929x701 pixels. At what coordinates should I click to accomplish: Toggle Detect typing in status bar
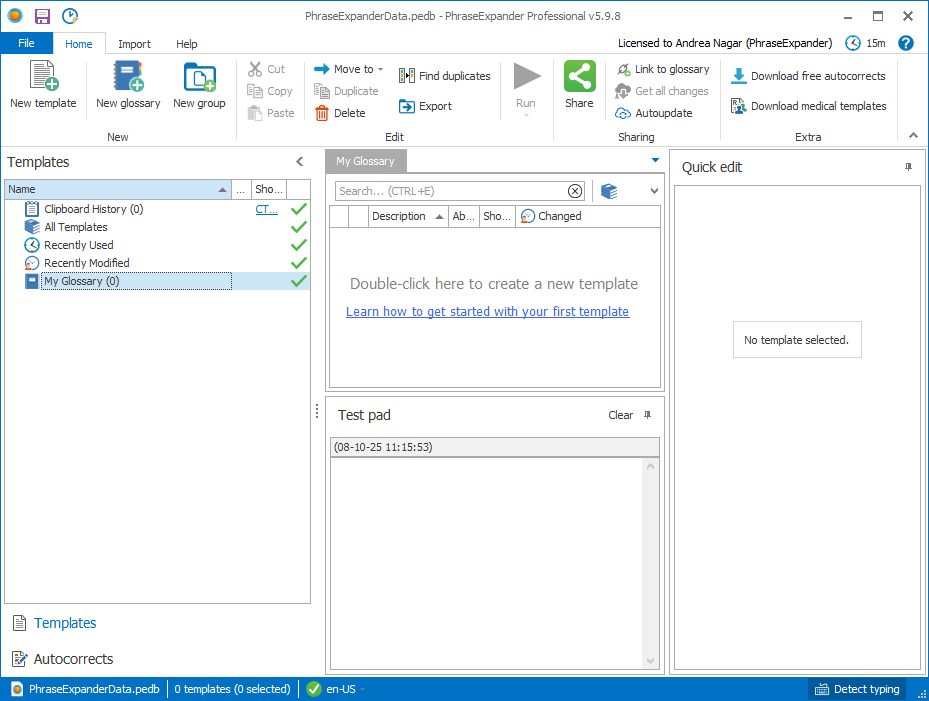(x=857, y=689)
